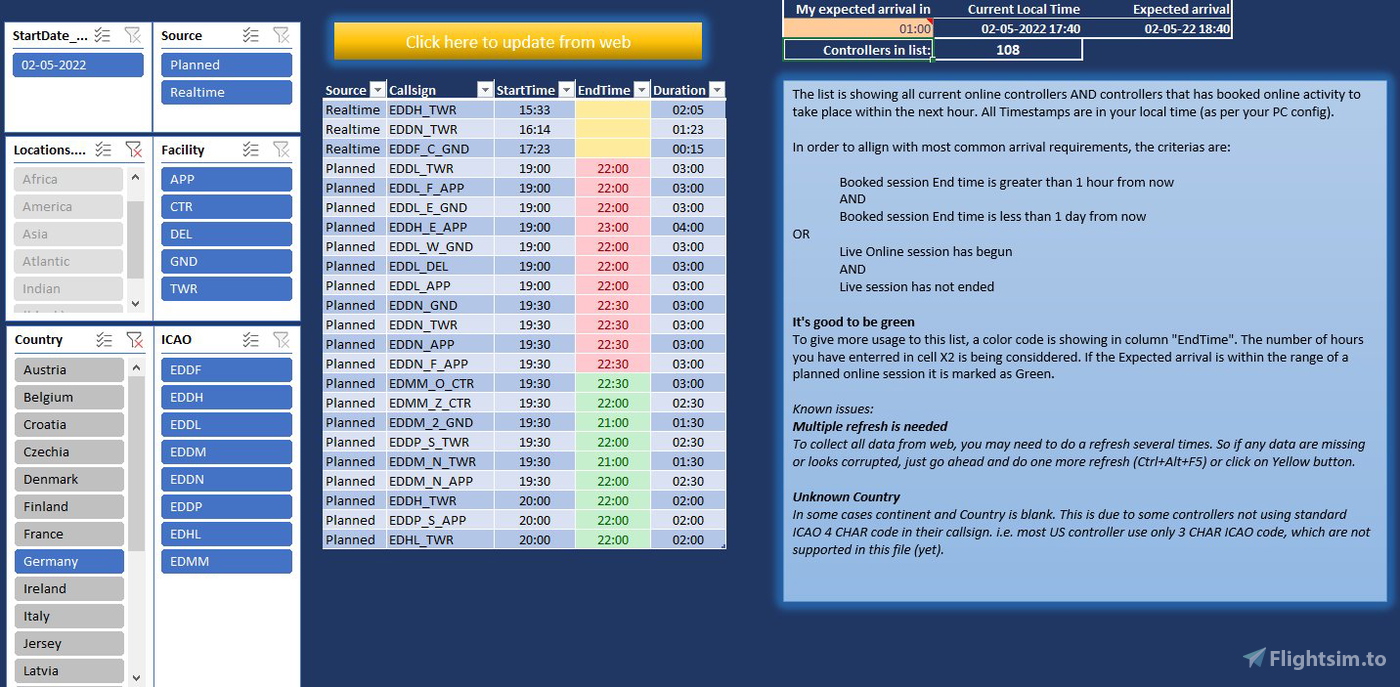Viewport: 1400px width, 687px height.
Task: Toggle TWR in the Facility slicer
Action: 226,288
